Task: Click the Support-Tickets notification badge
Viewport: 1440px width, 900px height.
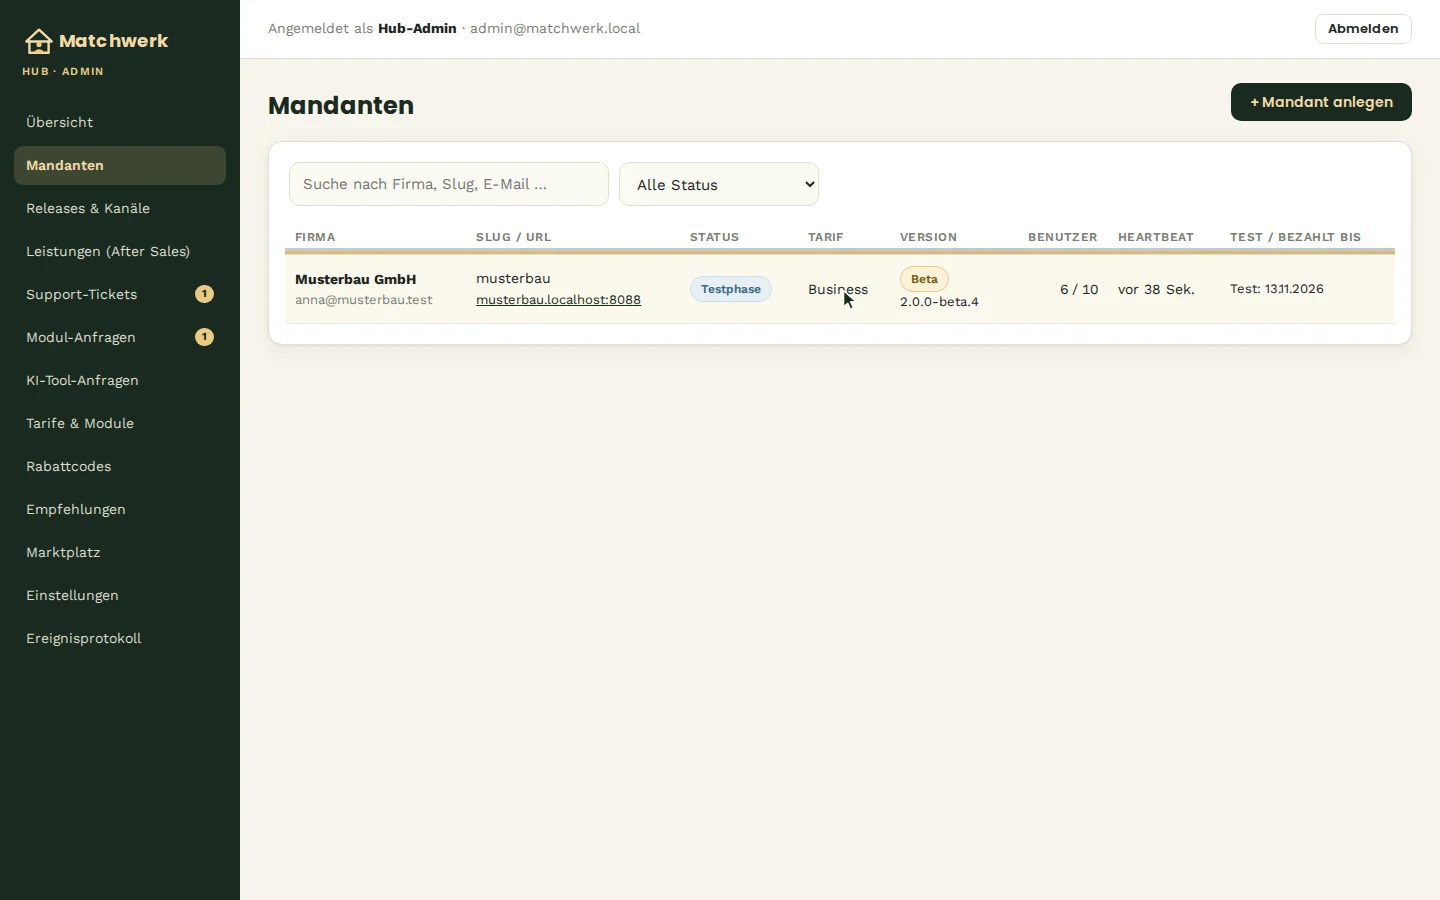Action: [x=204, y=294]
